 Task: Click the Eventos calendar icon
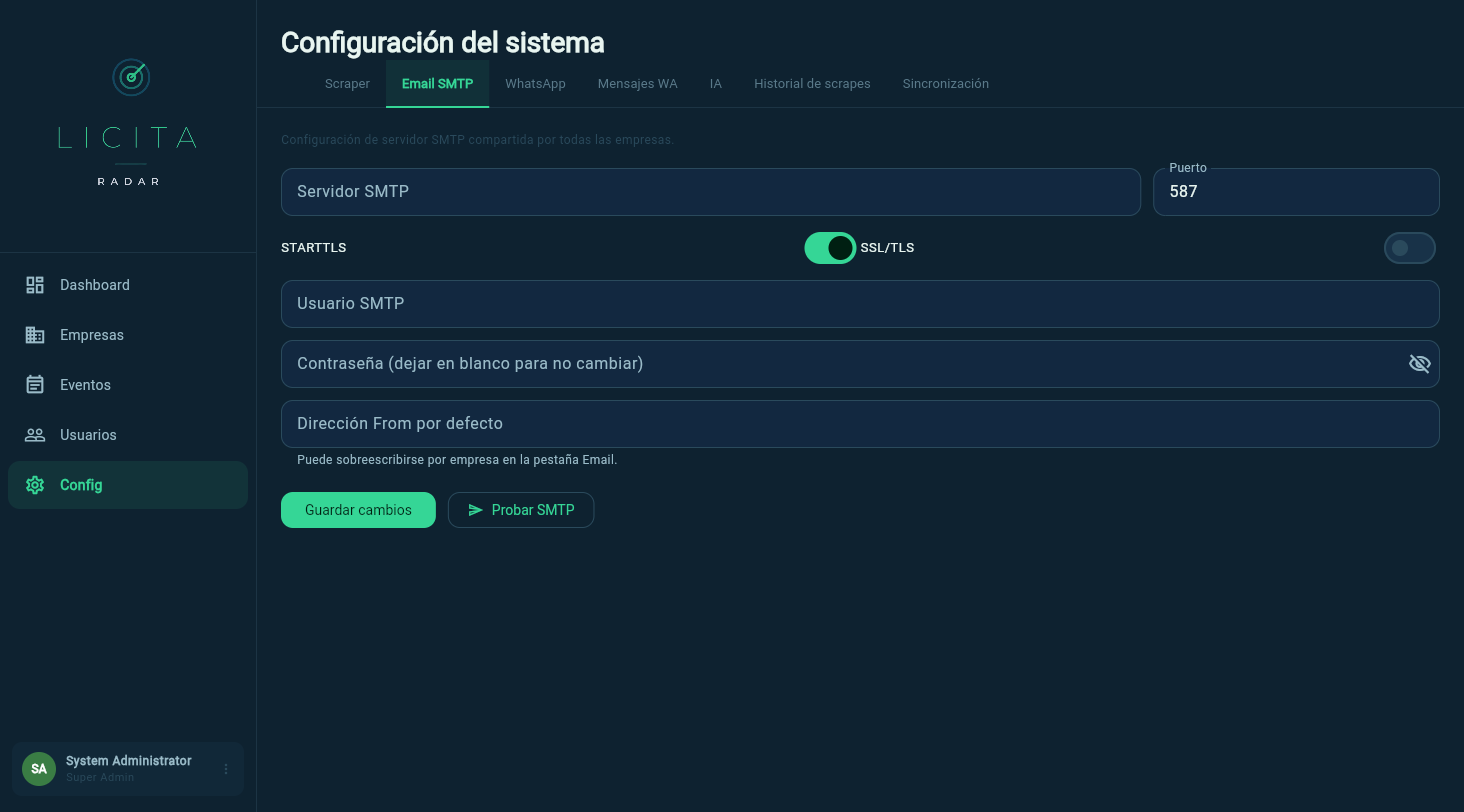35,385
